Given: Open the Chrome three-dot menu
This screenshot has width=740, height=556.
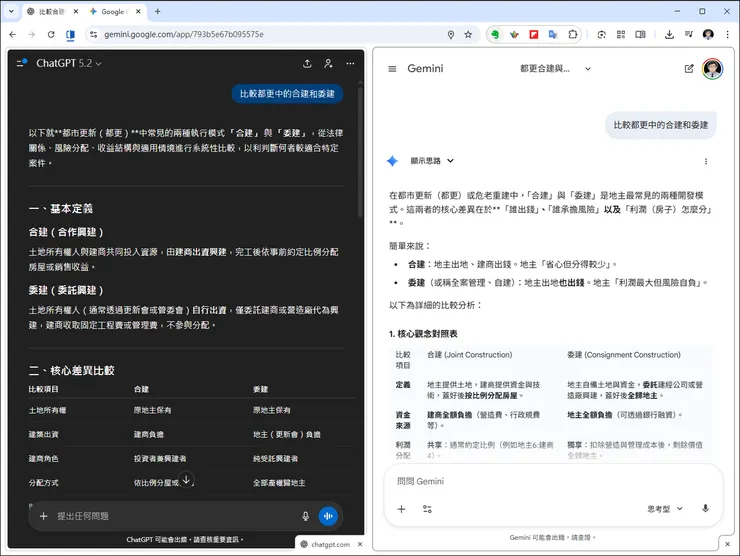Looking at the screenshot, I should (x=727, y=34).
